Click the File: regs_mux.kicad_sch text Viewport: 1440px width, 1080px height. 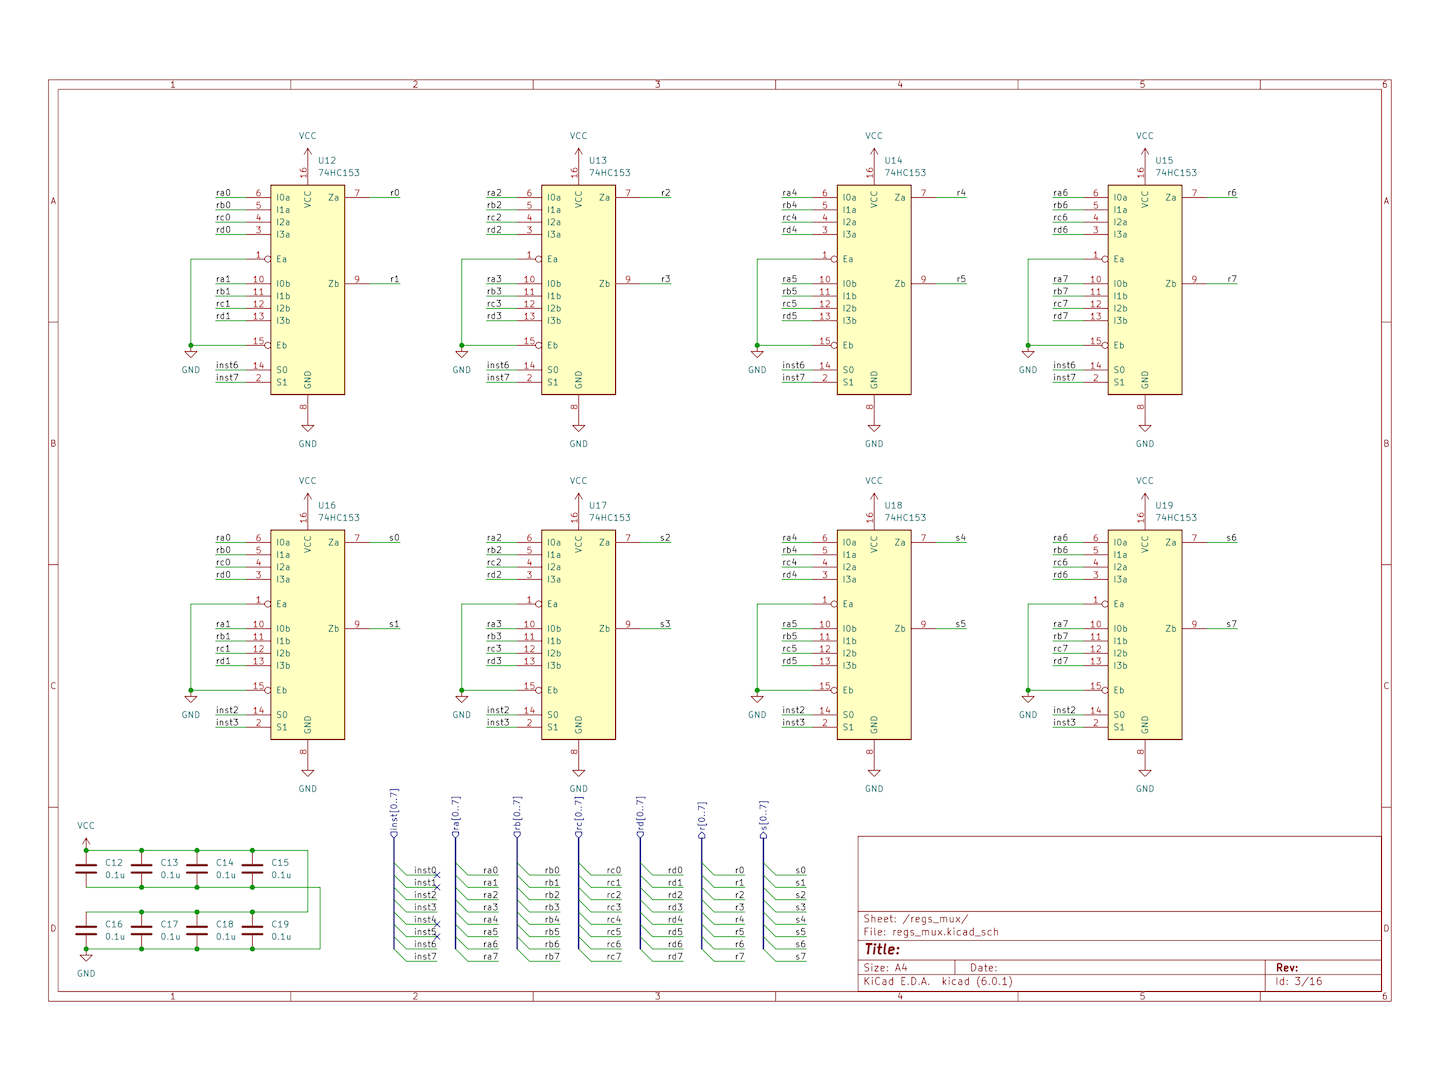pos(931,932)
